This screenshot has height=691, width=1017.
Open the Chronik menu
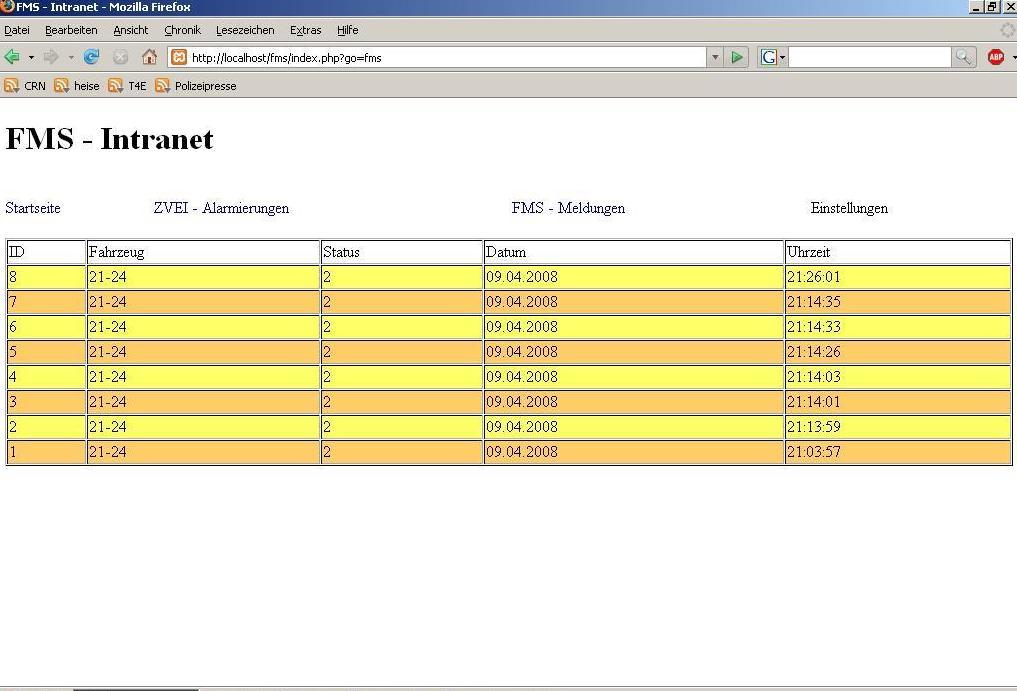pos(182,30)
